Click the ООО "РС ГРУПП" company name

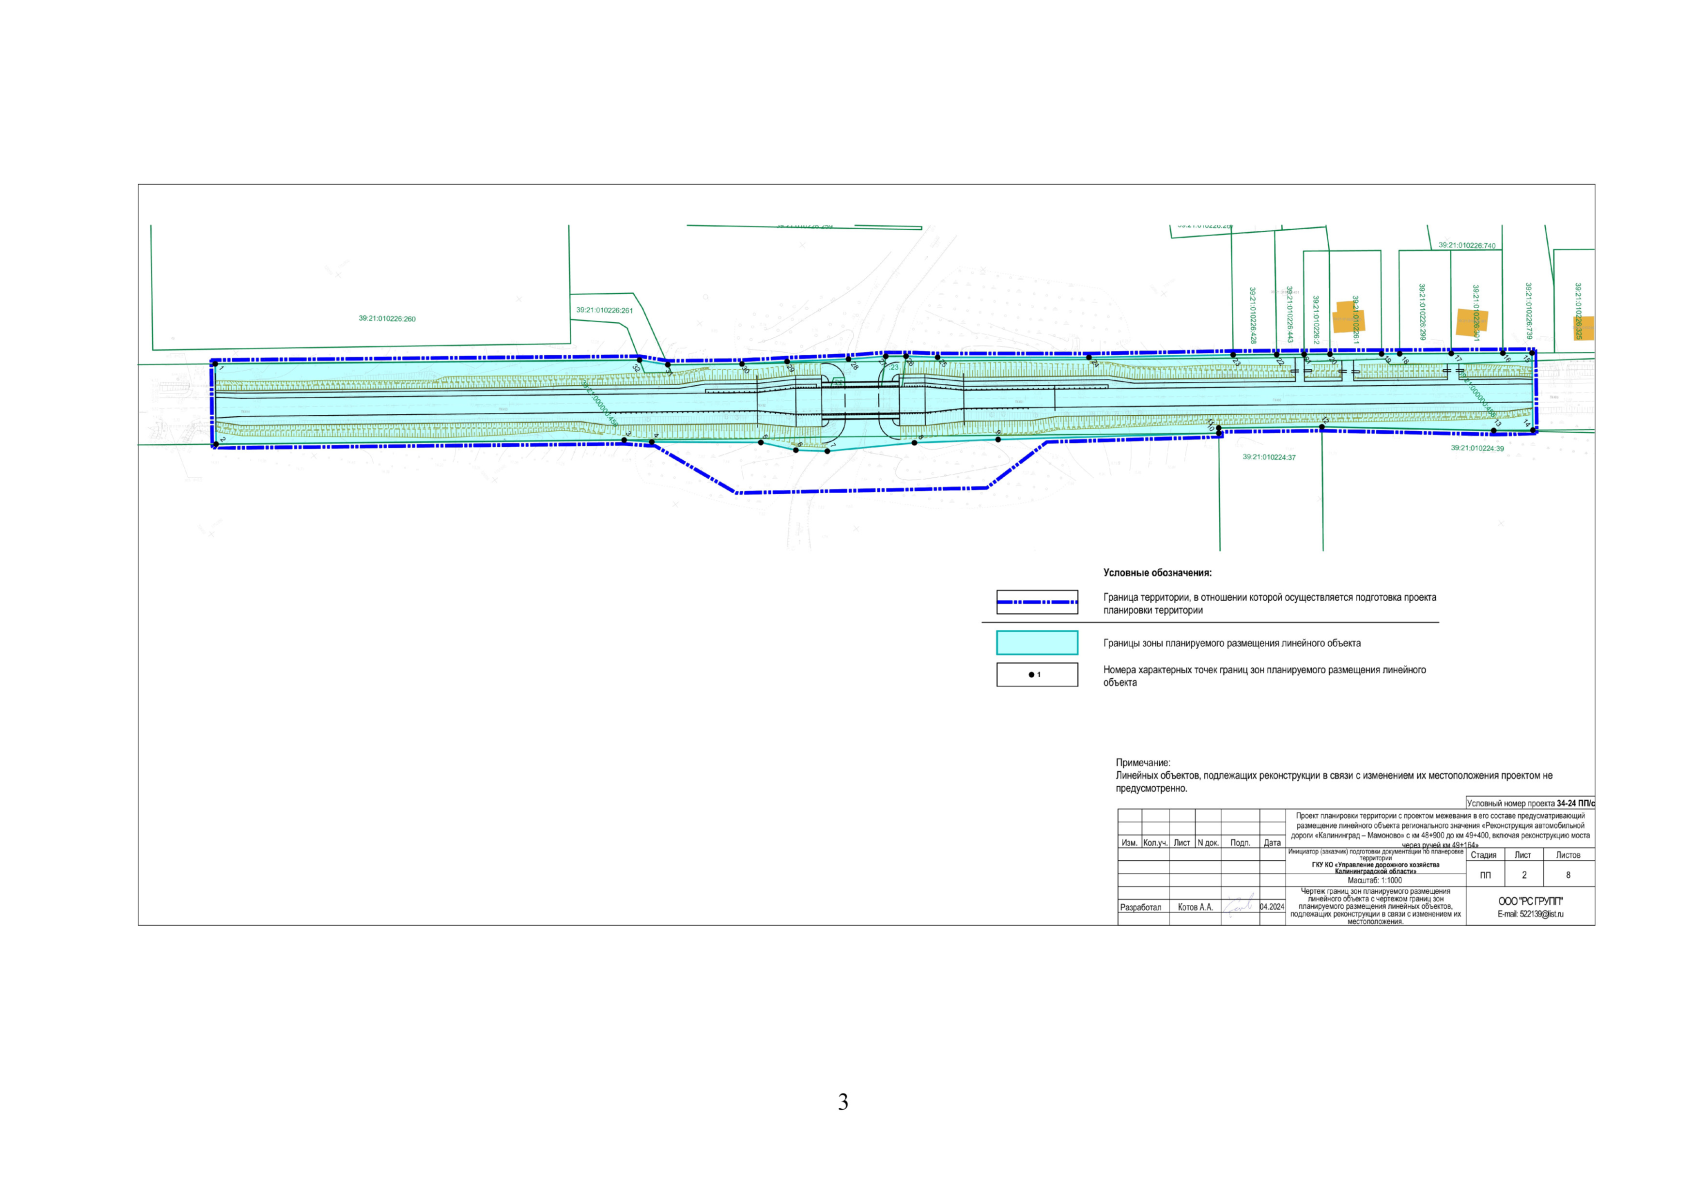tap(1530, 901)
